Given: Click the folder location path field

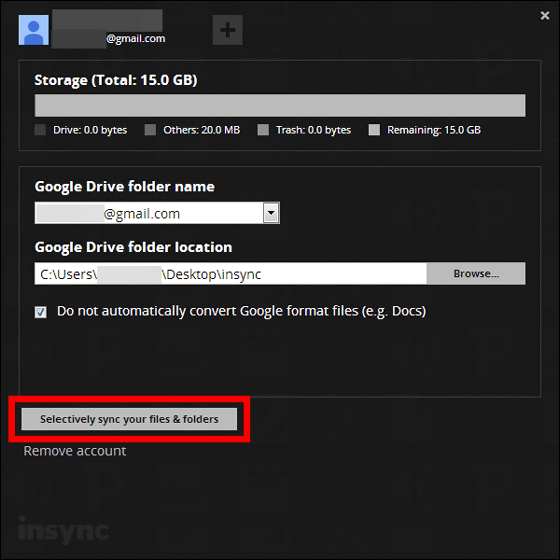Looking at the screenshot, I should (x=231, y=274).
